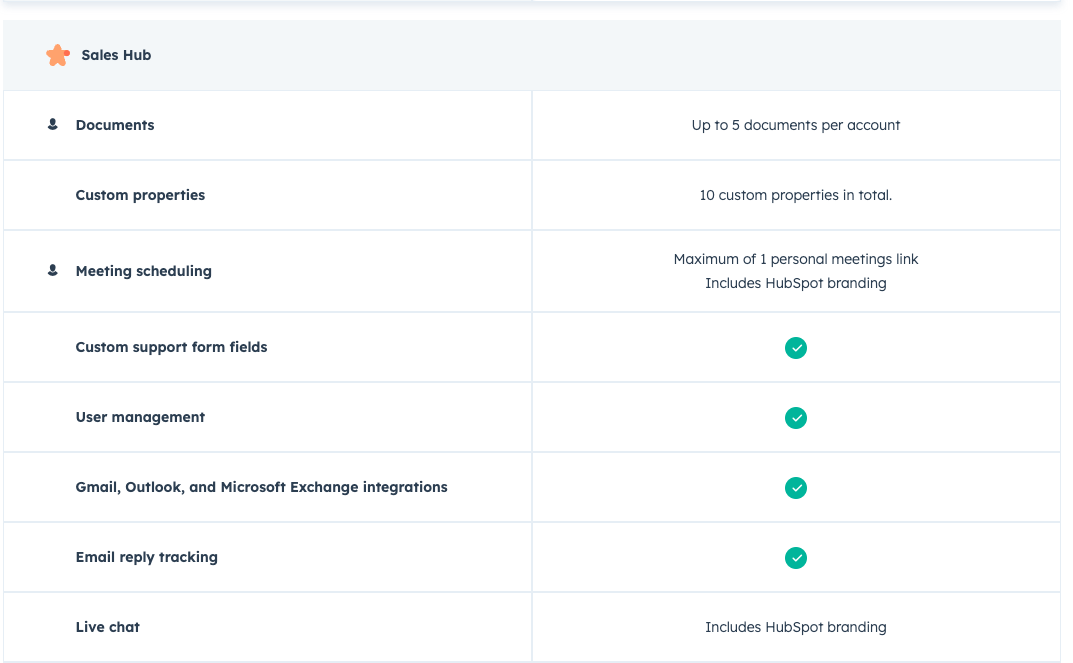Select the Meeting scheduling feature label
The width and height of the screenshot is (1073, 663).
(x=143, y=271)
